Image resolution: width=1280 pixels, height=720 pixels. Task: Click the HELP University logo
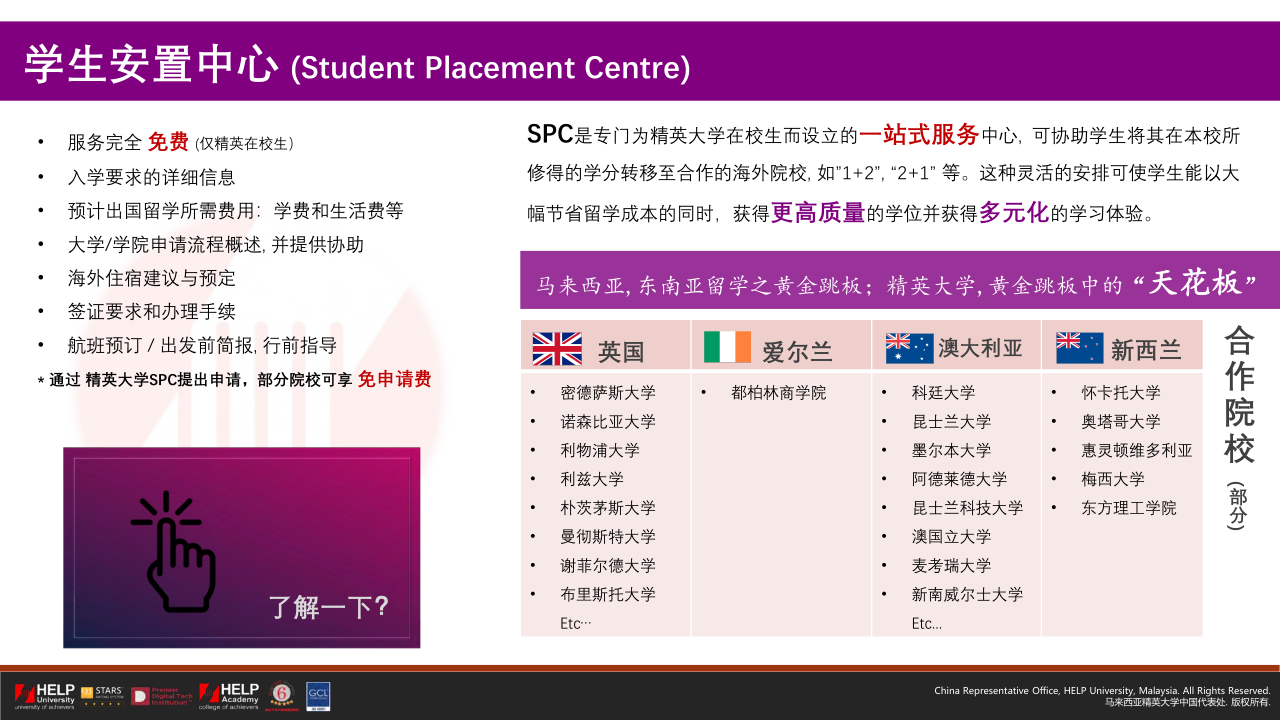click(x=45, y=696)
